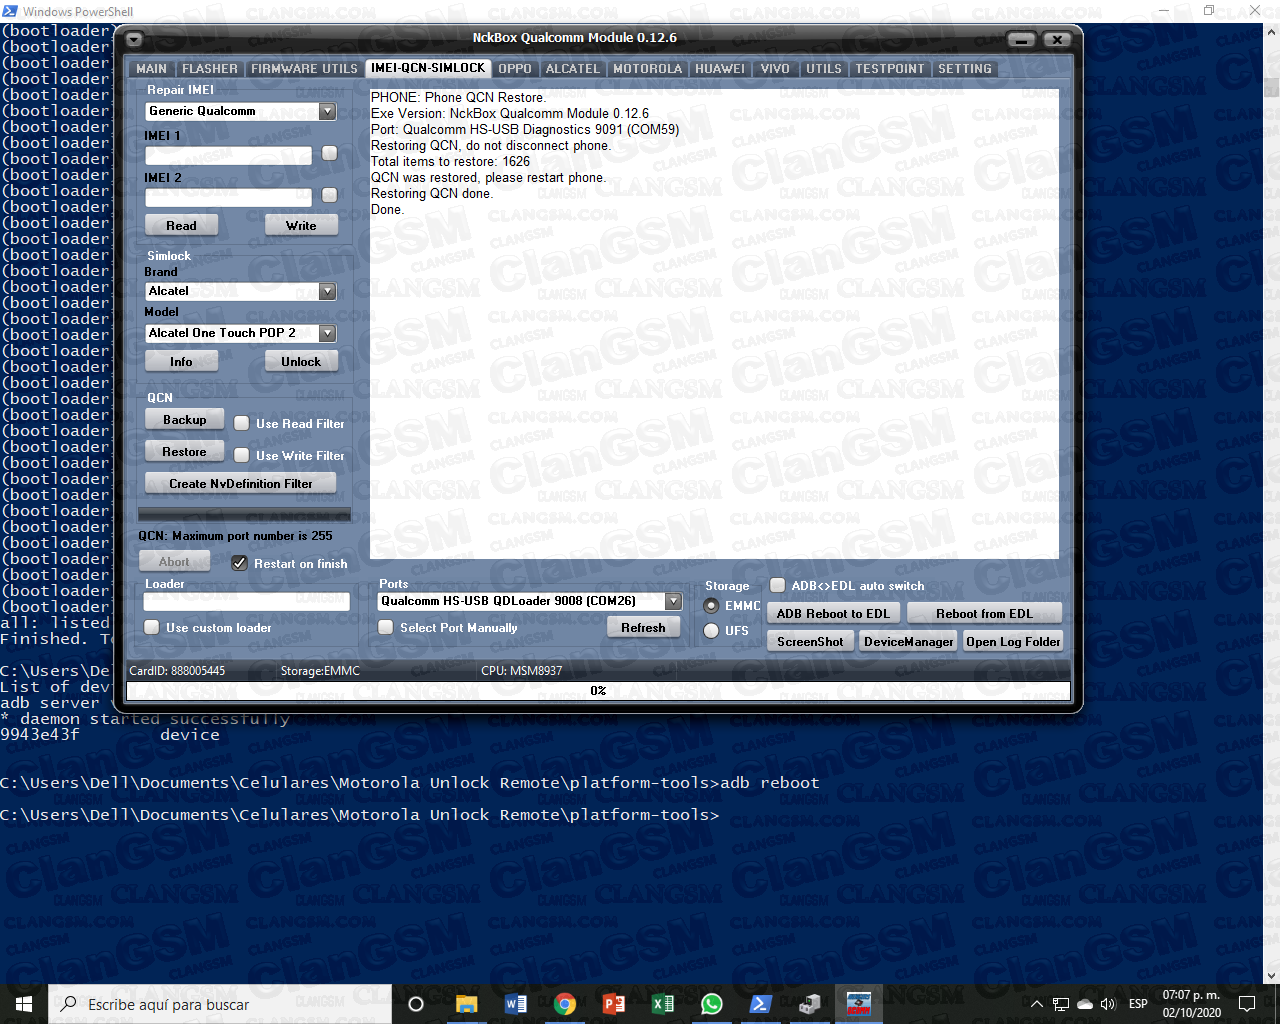
Task: Tick the IMEI 2 checkbox
Action: [x=330, y=195]
